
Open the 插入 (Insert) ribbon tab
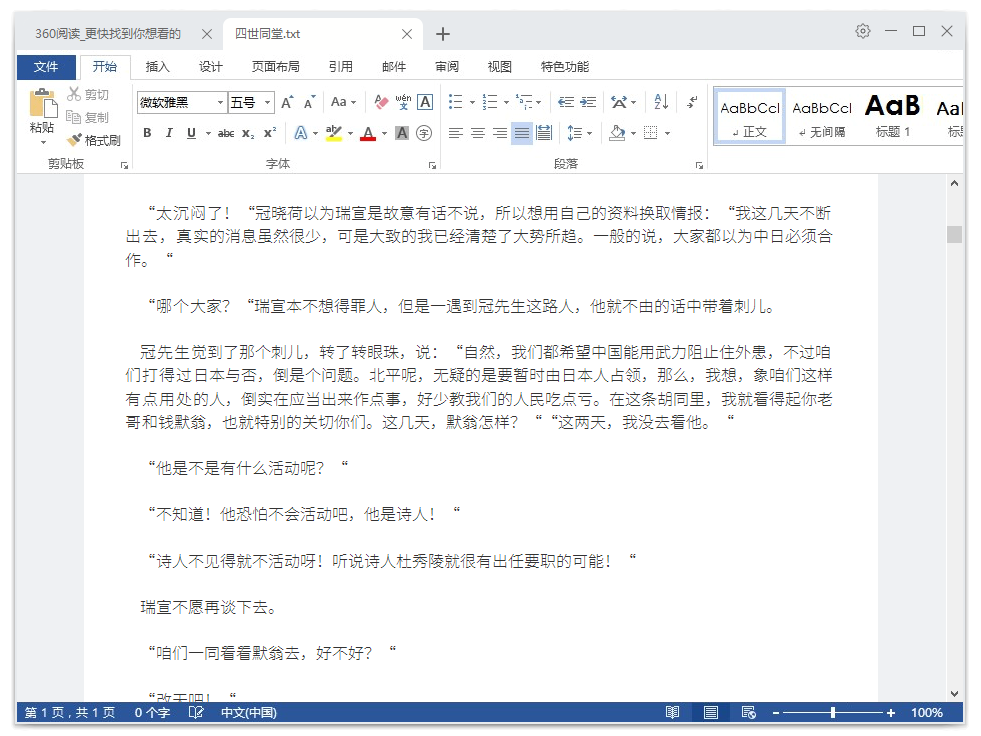(x=158, y=67)
